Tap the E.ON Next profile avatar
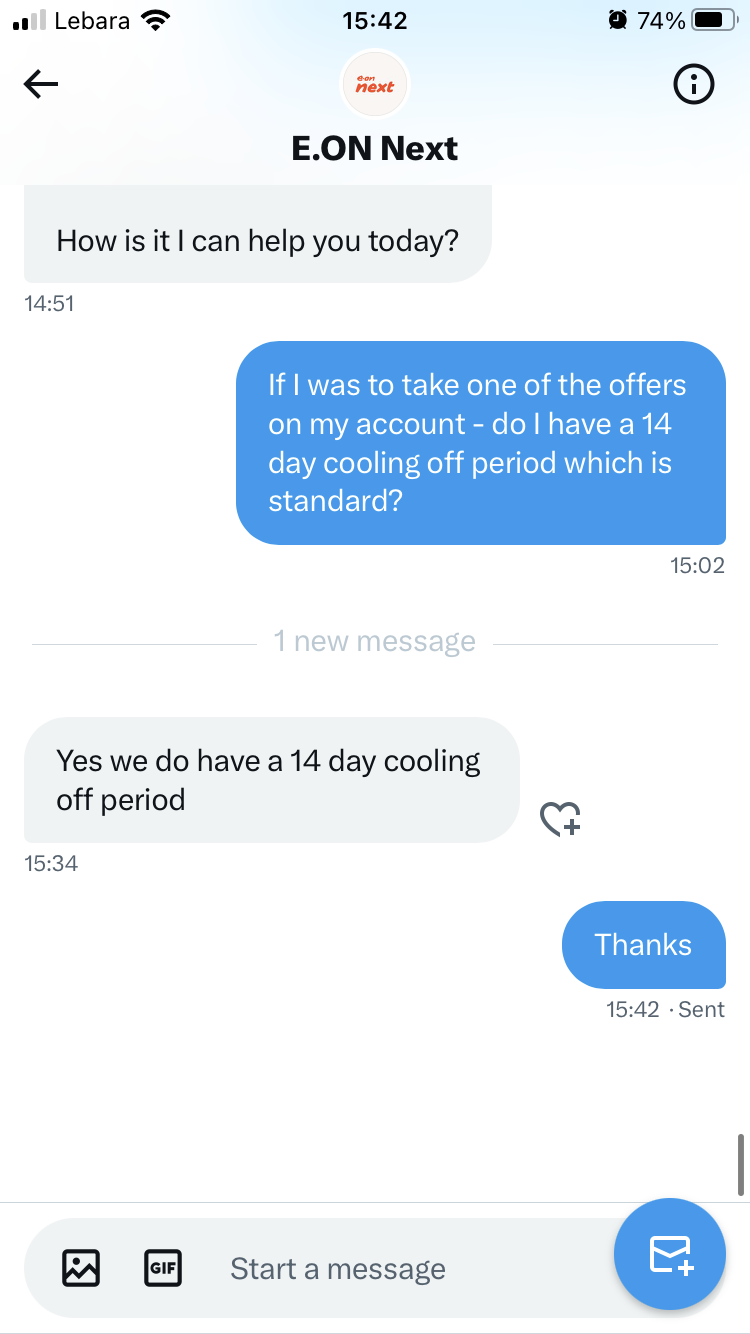 tap(375, 85)
